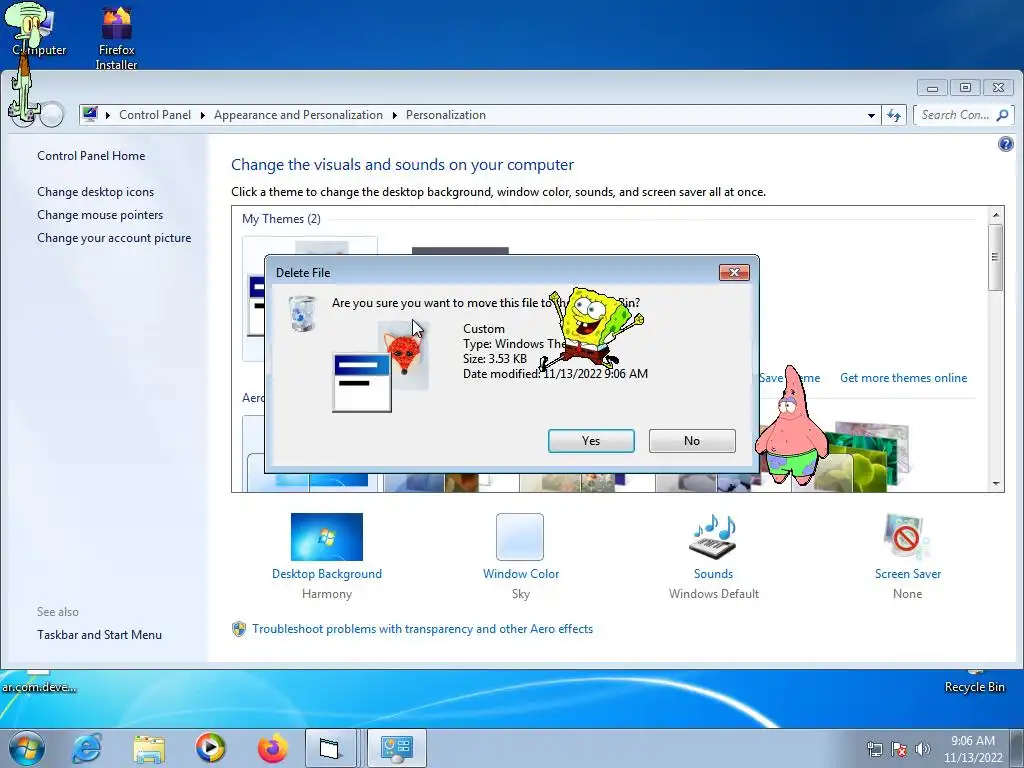This screenshot has width=1024, height=768.
Task: Expand arrow after Control Panel breadcrumb
Action: pyautogui.click(x=202, y=115)
